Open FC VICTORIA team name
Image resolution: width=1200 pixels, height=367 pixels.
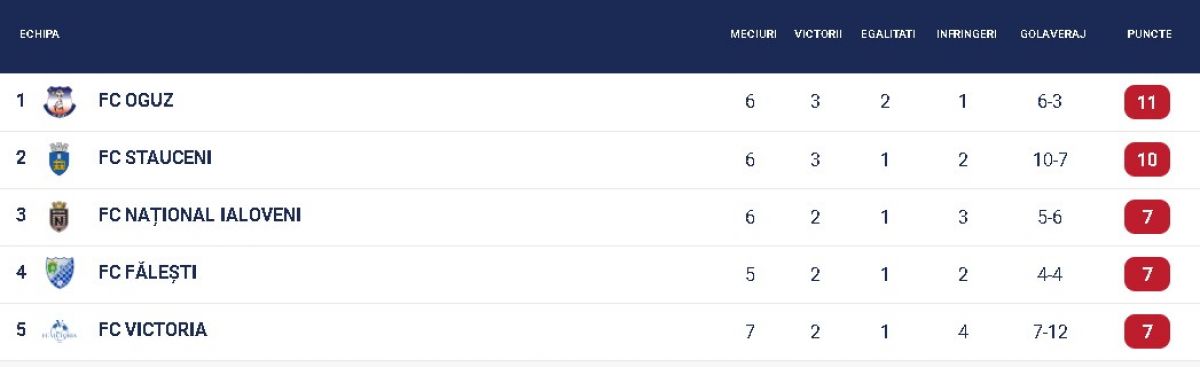pyautogui.click(x=153, y=330)
